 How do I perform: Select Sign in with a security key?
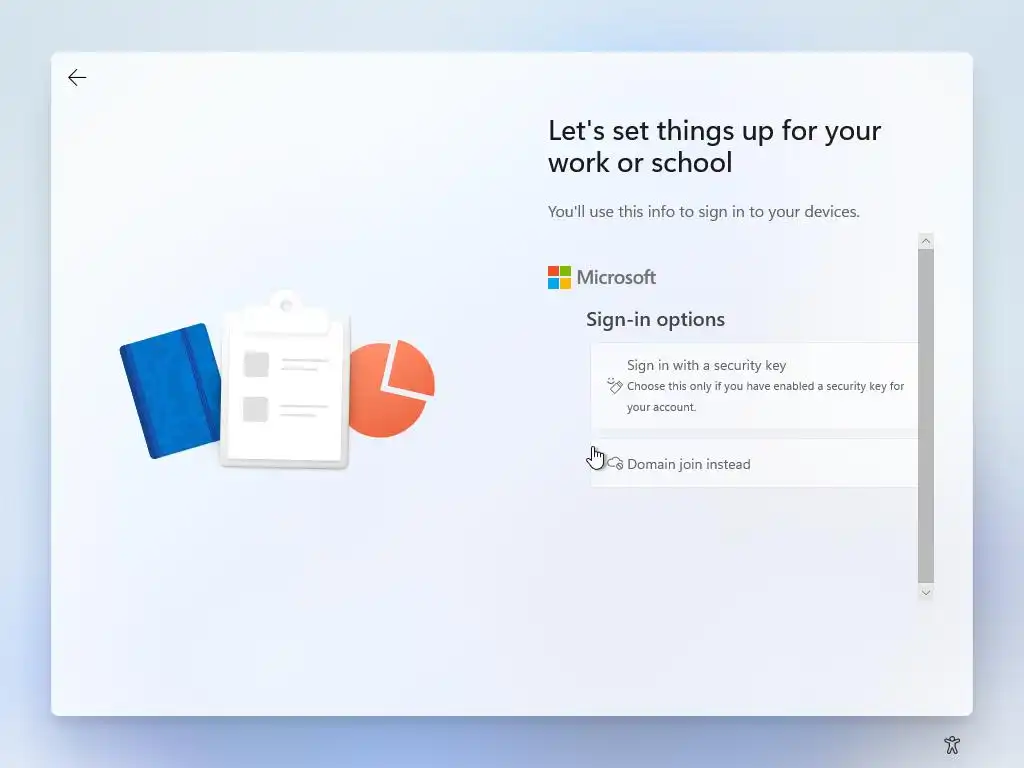754,385
